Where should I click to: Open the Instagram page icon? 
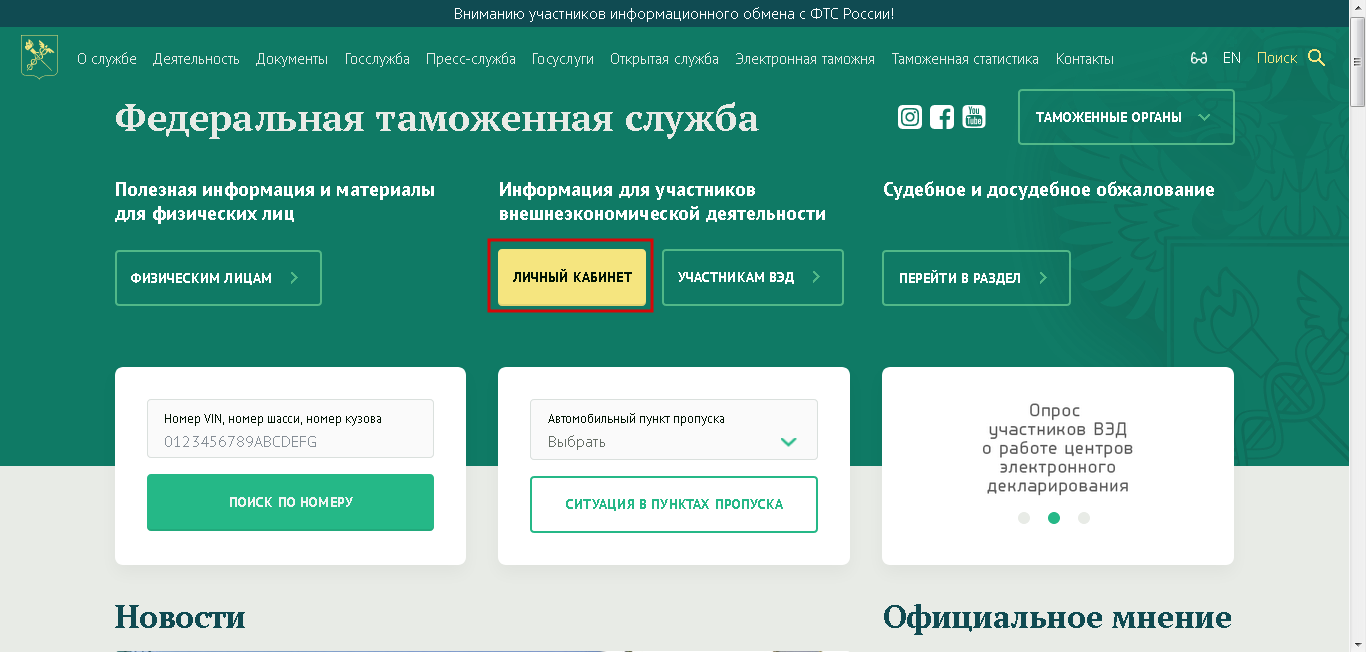point(910,117)
